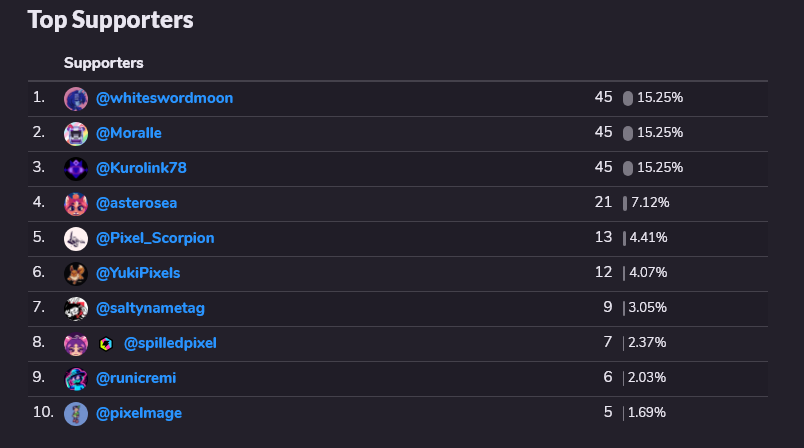
Task: Visit the @whiteswordmoon profile link
Action: click(165, 98)
